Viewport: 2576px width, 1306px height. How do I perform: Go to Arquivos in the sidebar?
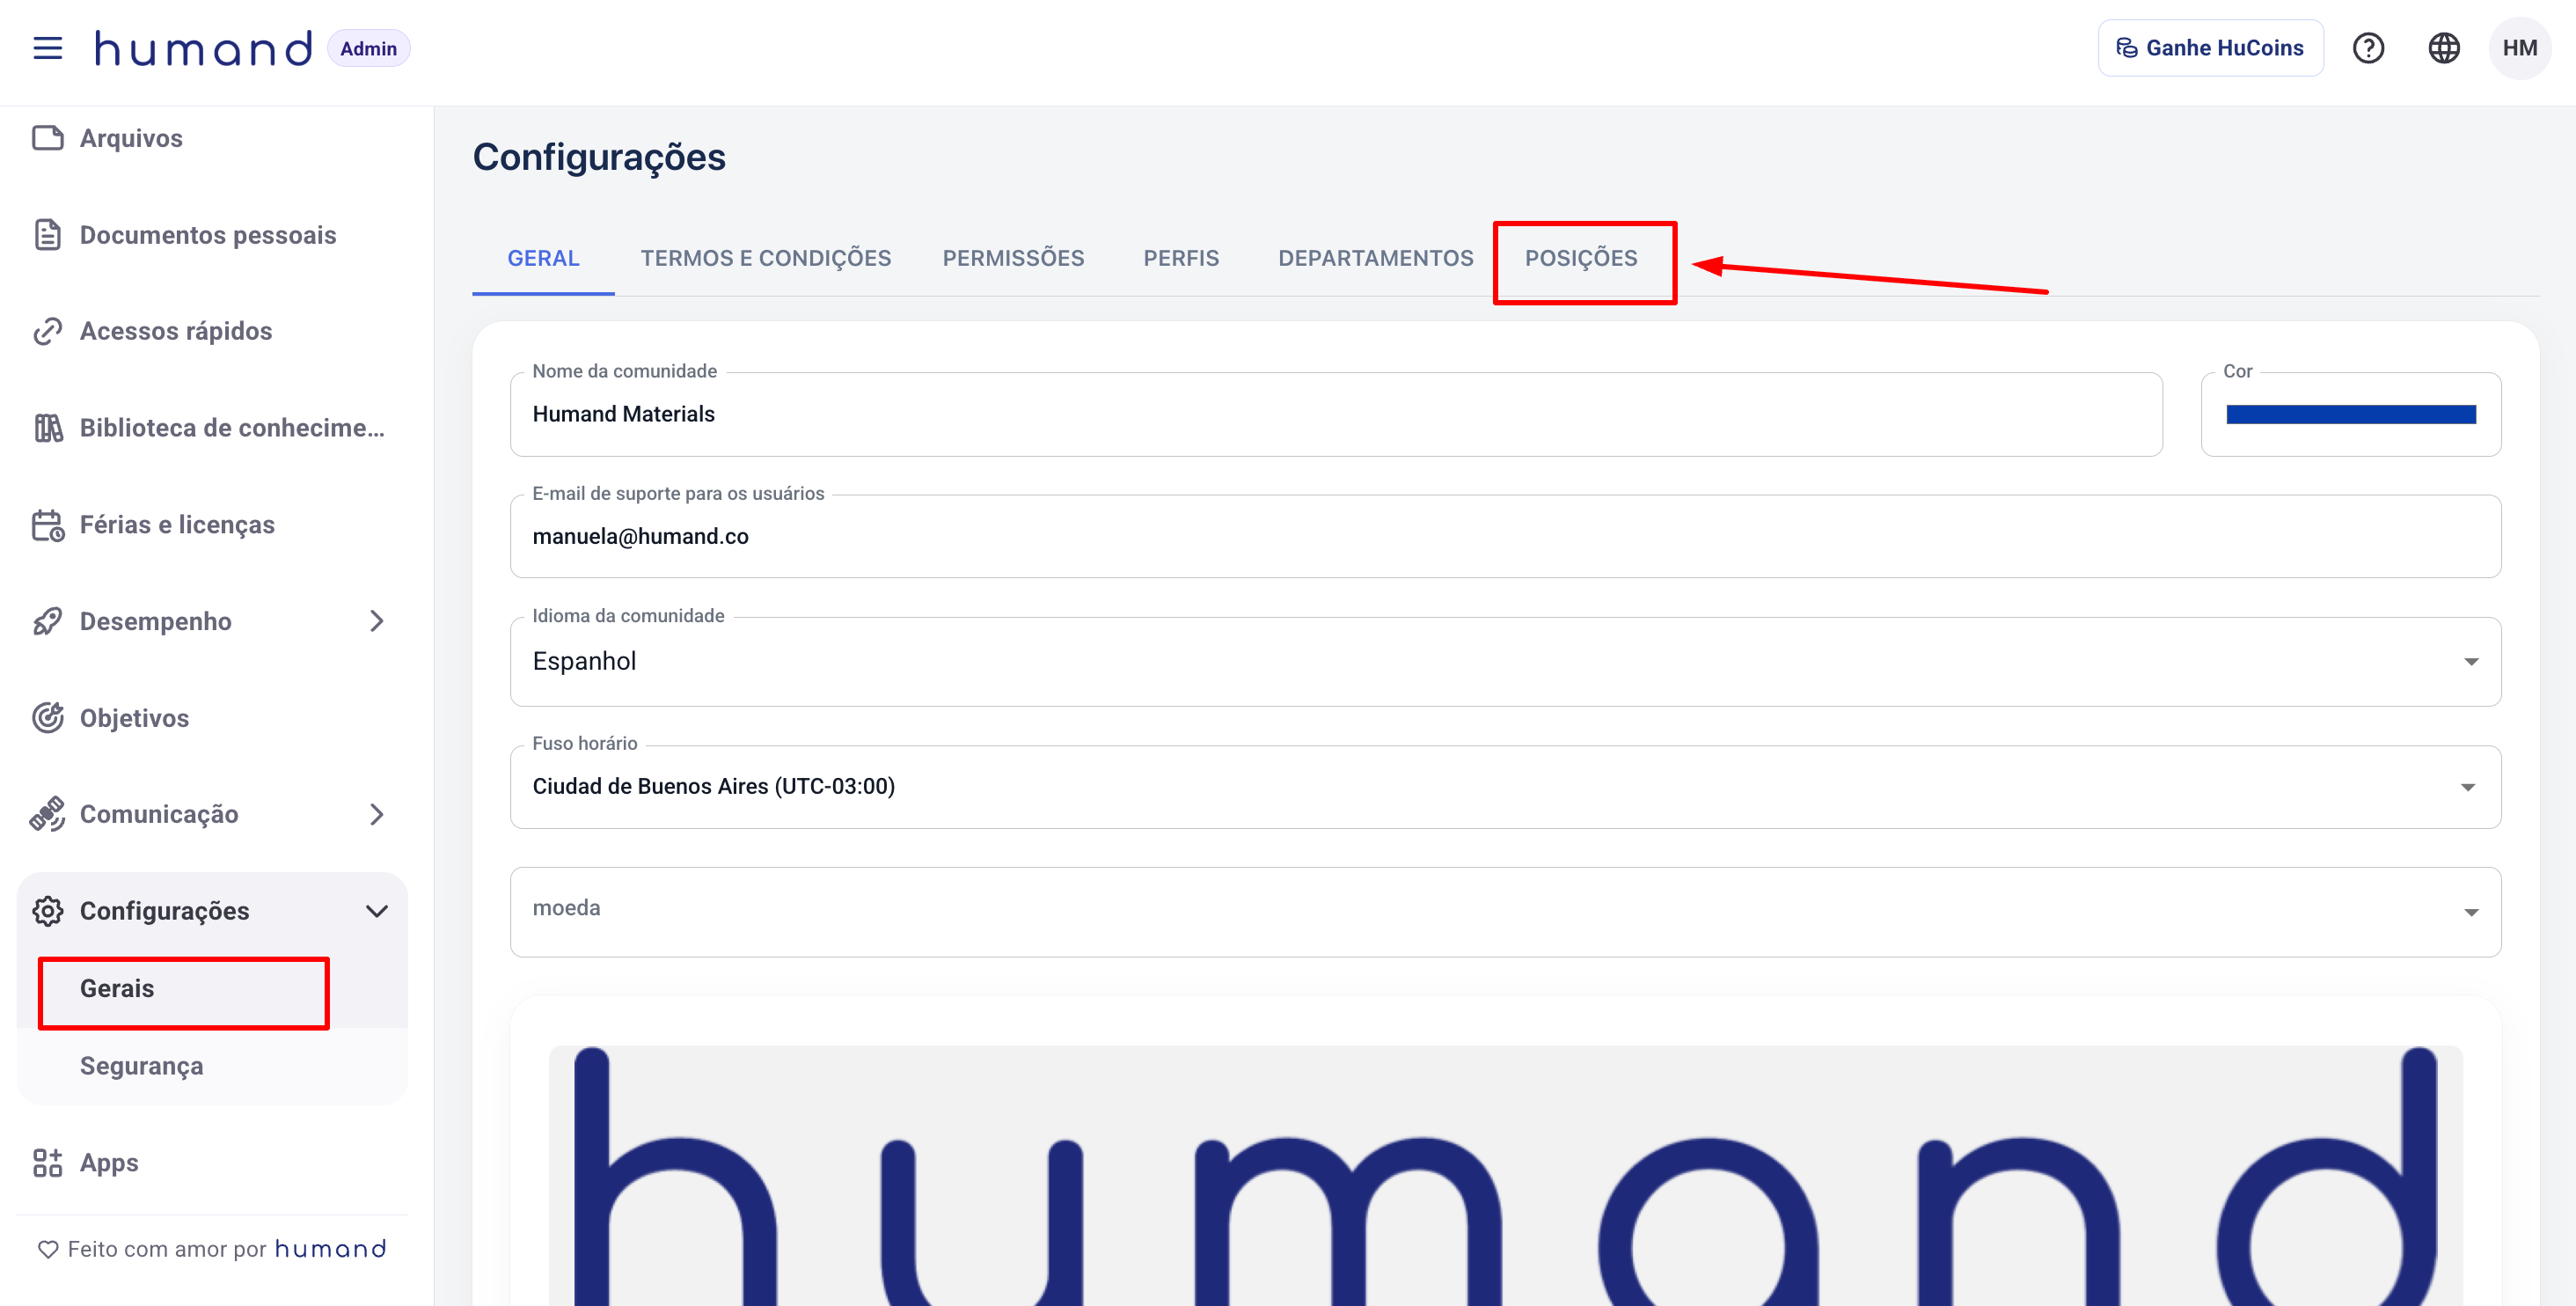click(x=212, y=138)
